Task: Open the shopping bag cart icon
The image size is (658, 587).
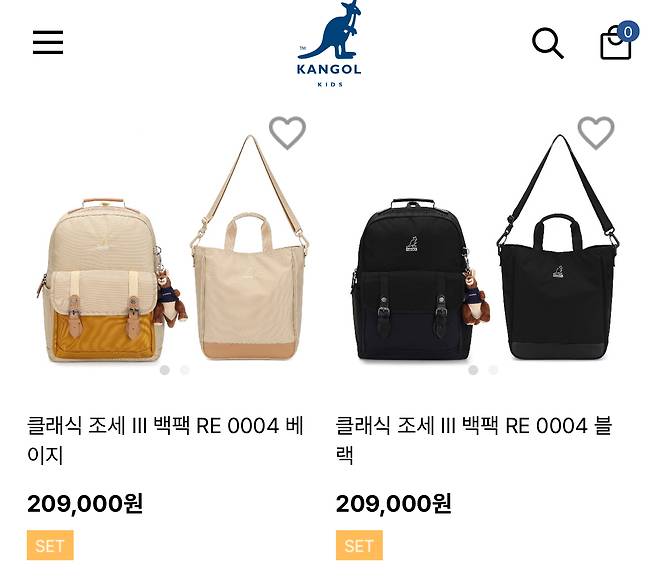Action: point(616,44)
